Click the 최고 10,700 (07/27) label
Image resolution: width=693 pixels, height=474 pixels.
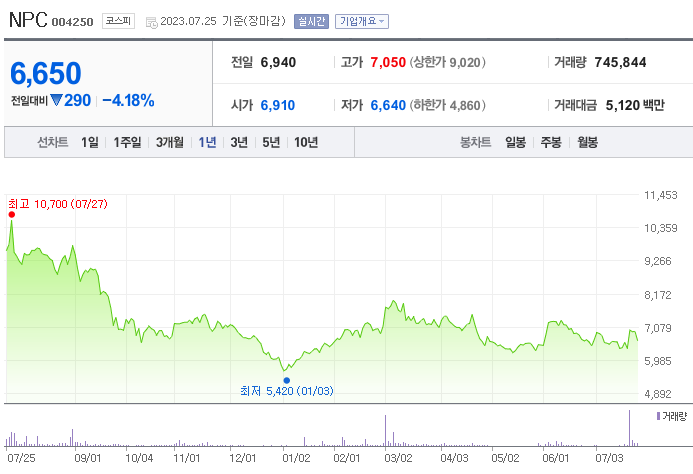pos(58,204)
